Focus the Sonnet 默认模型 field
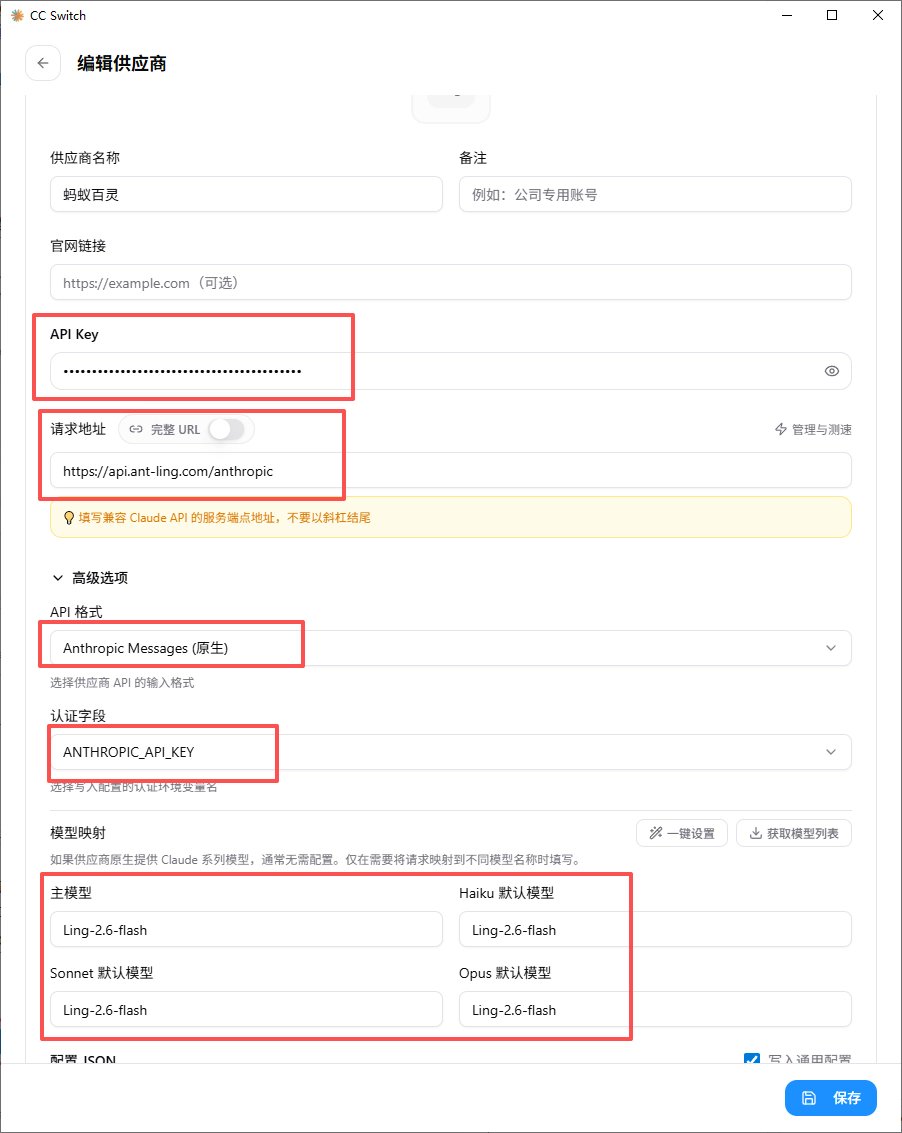The height and width of the screenshot is (1133, 902). point(246,1010)
